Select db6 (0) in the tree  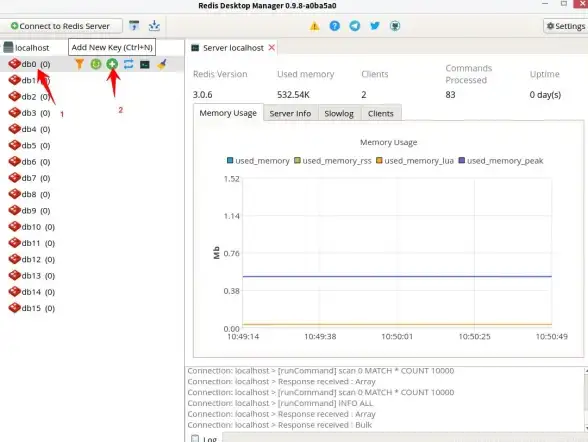(36, 162)
